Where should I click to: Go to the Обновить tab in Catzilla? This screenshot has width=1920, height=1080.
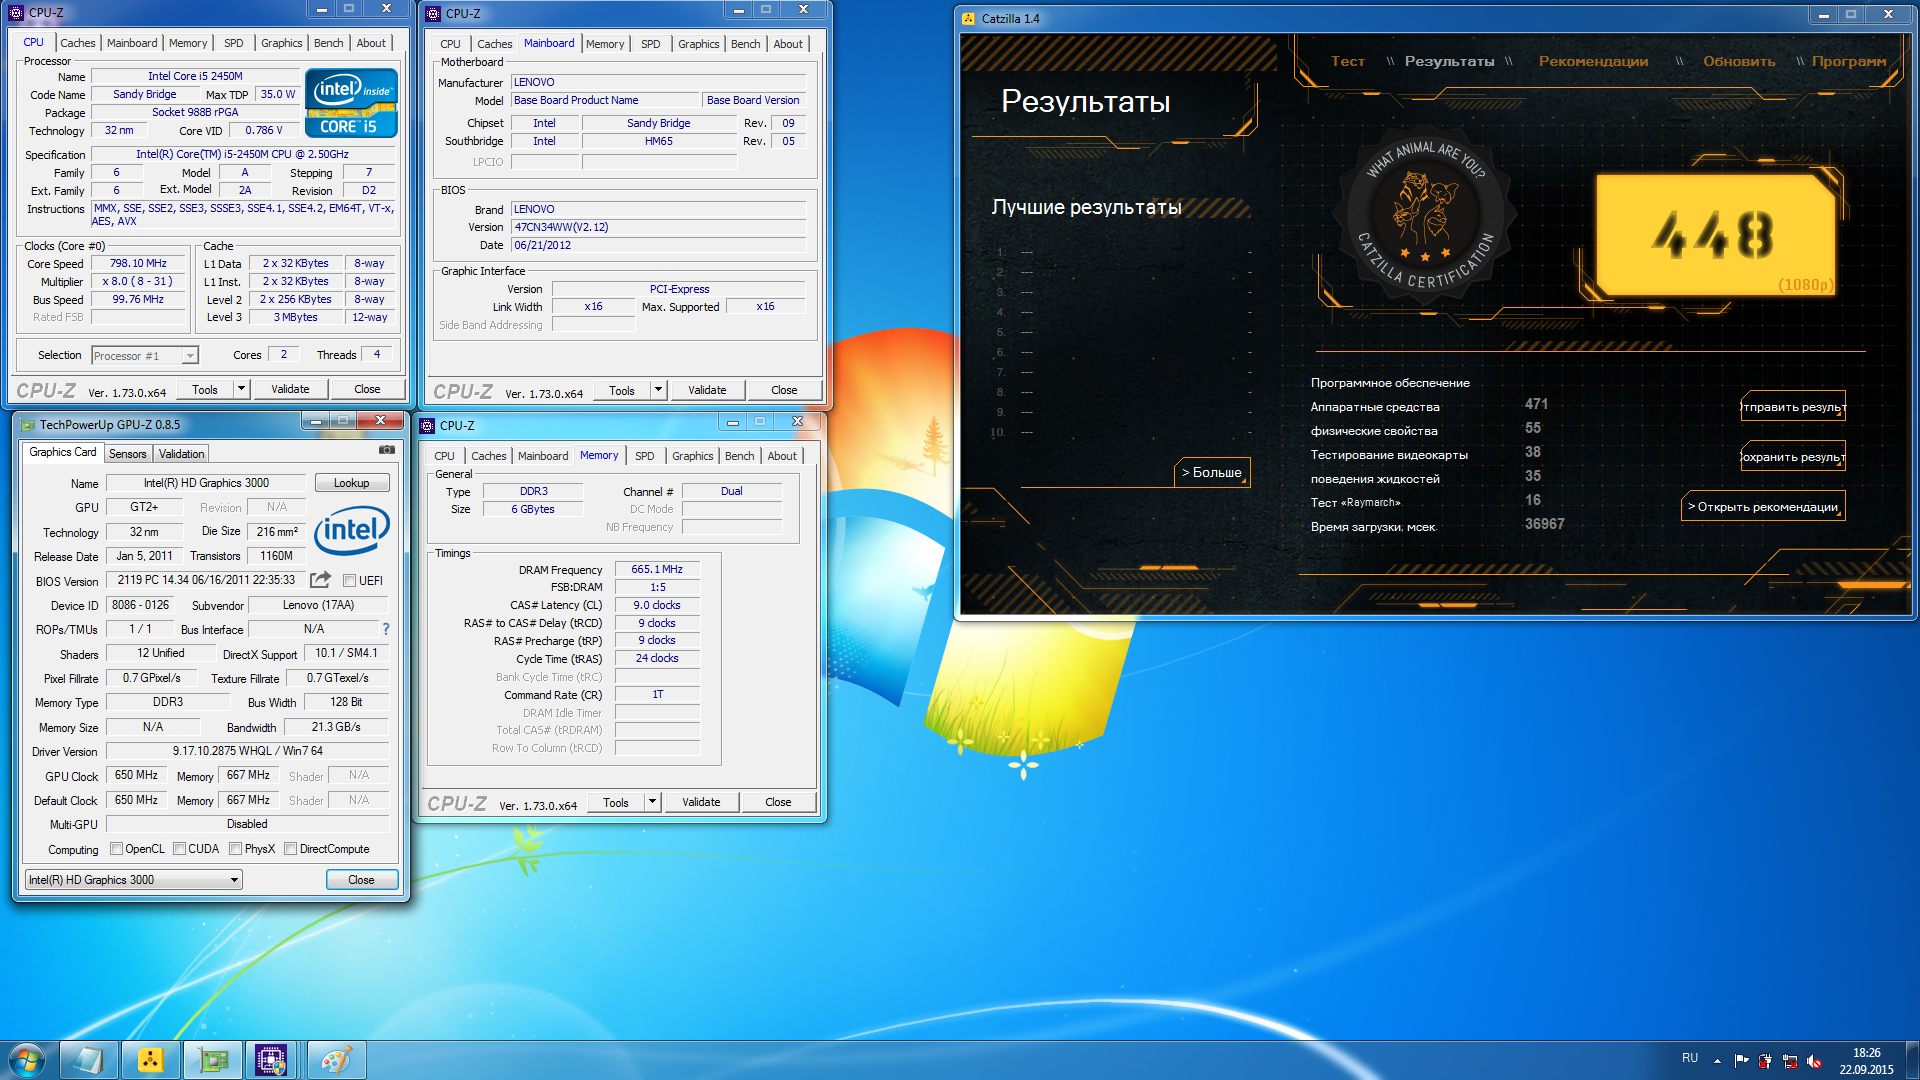pyautogui.click(x=1739, y=61)
